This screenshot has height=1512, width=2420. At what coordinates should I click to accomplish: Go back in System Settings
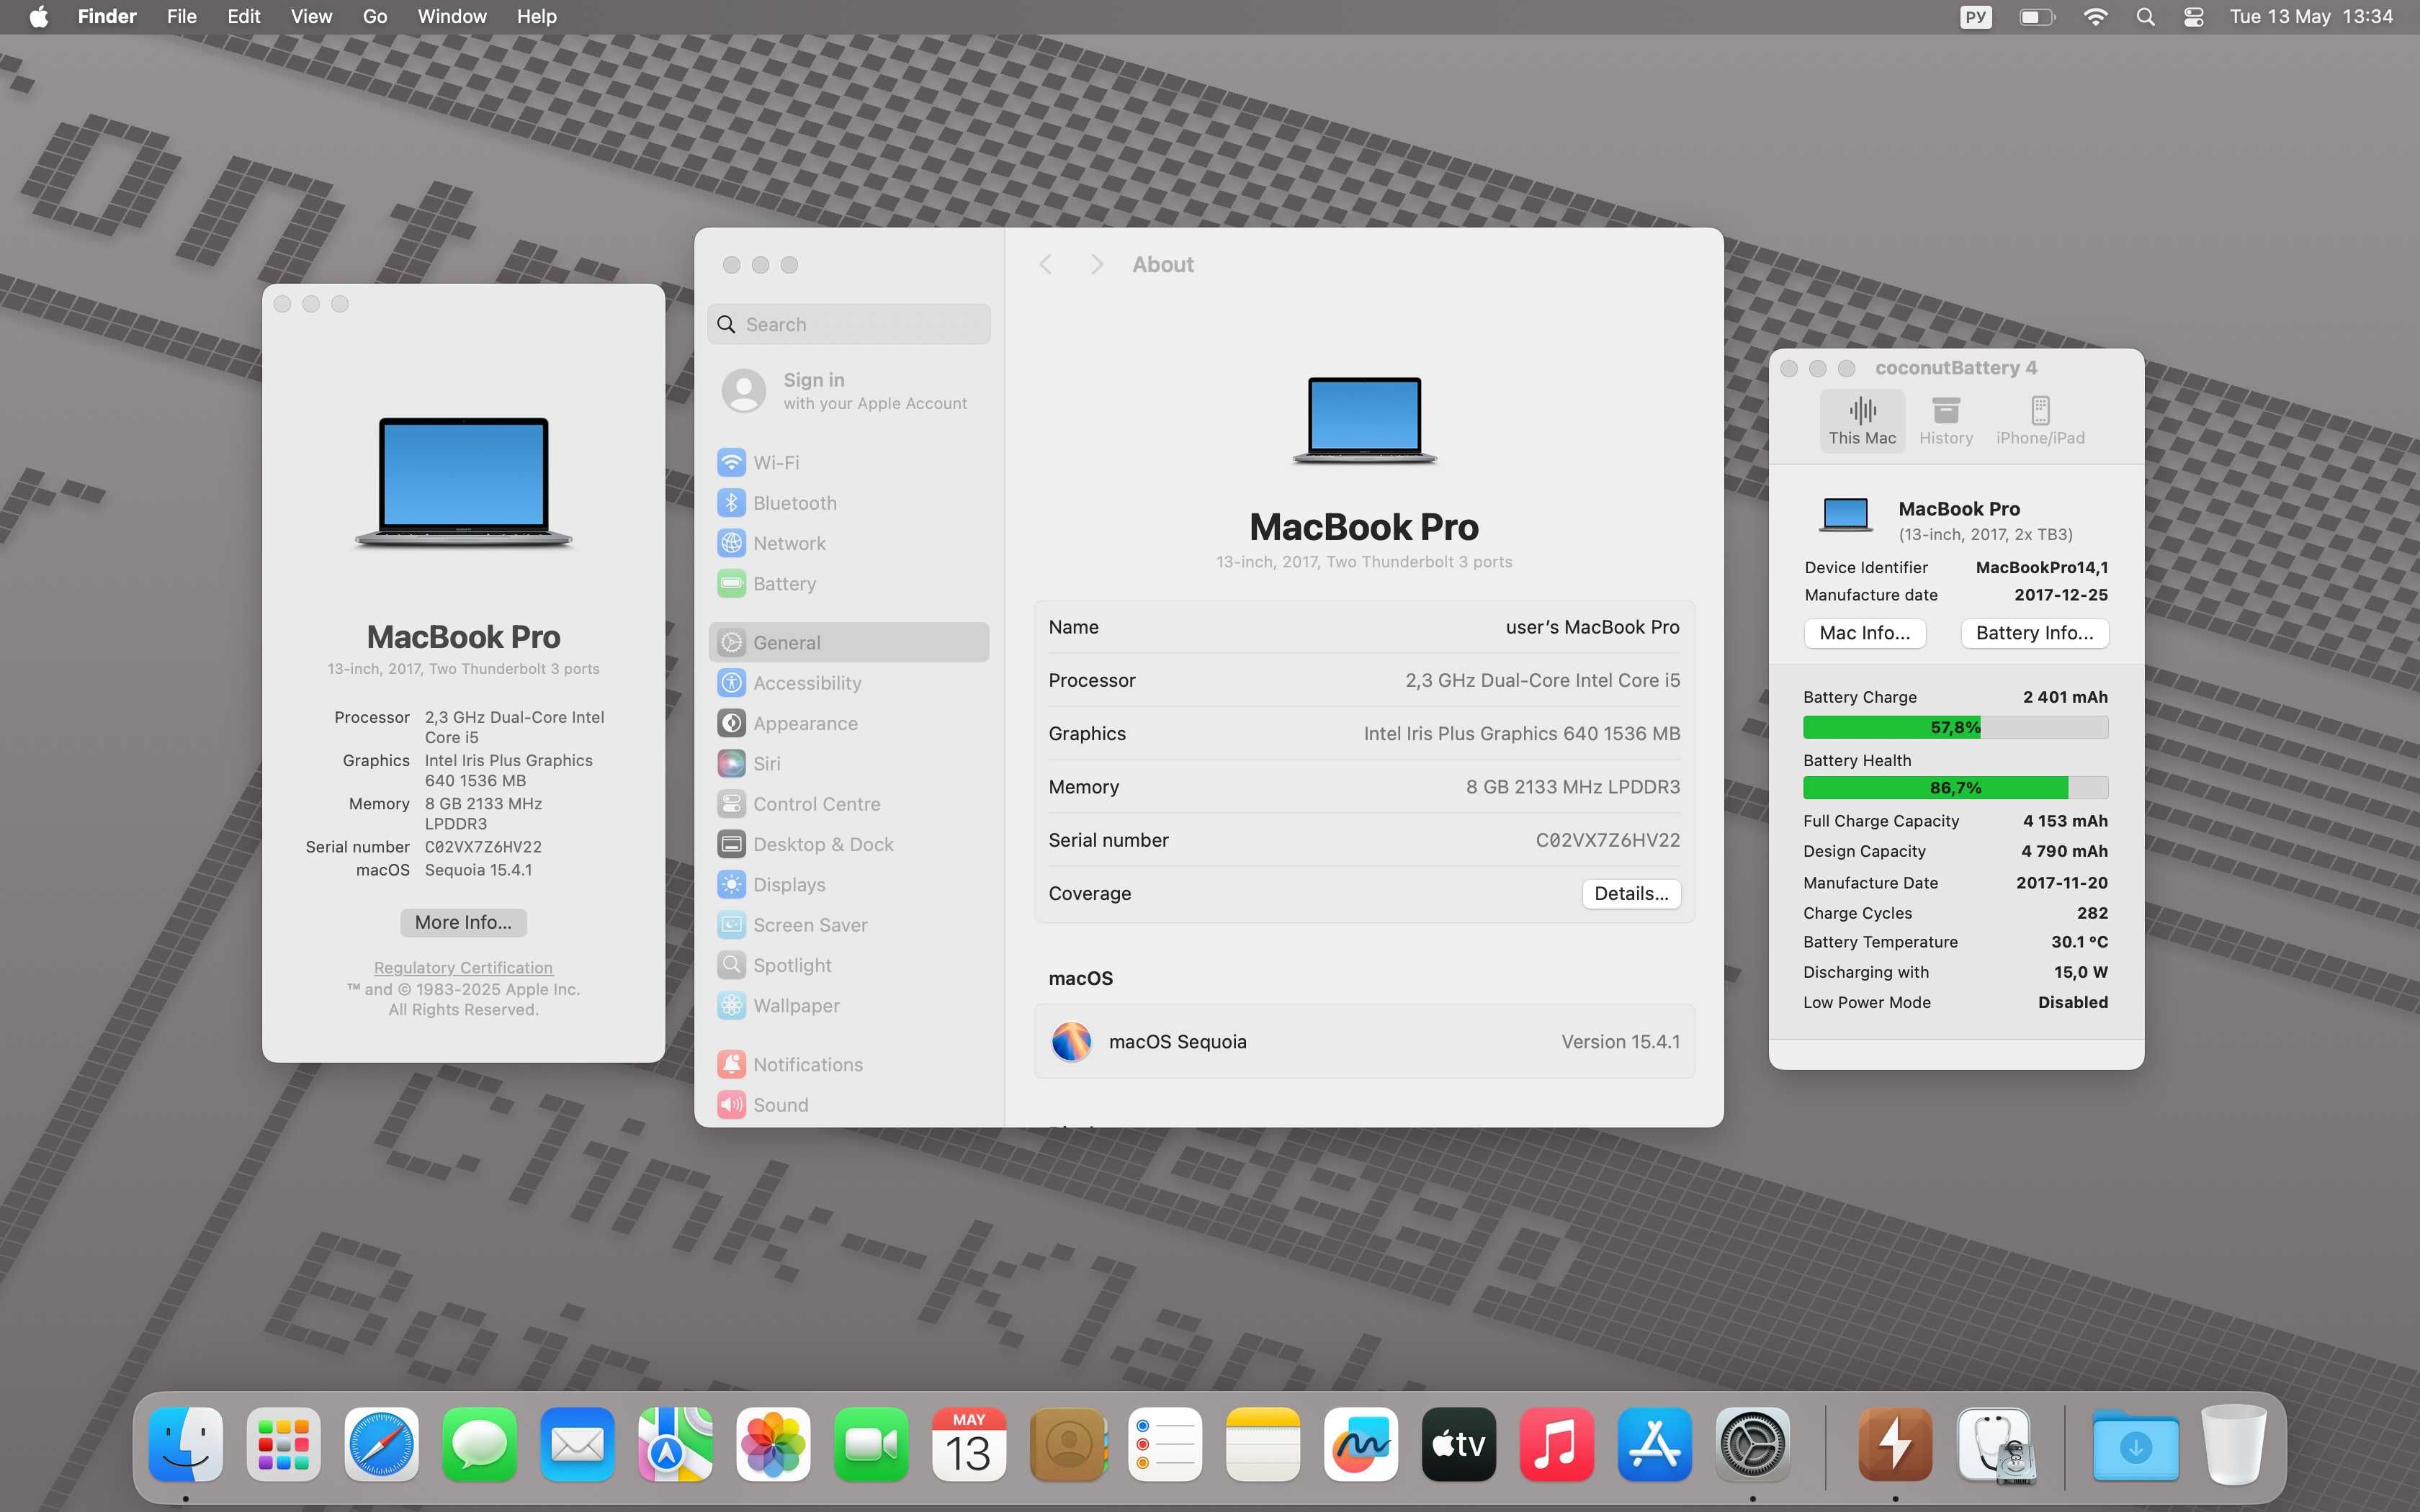click(1046, 264)
